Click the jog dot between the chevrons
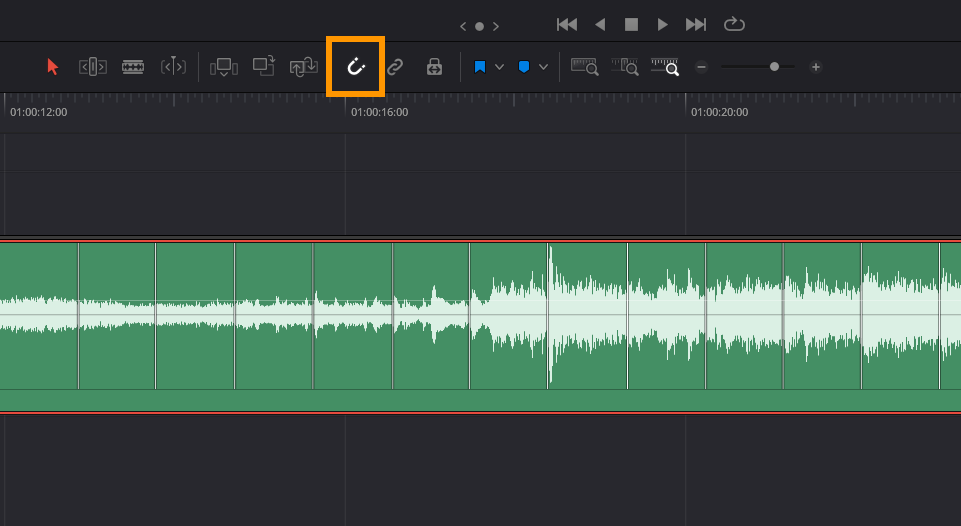Screen dimensions: 961x526 479,26
